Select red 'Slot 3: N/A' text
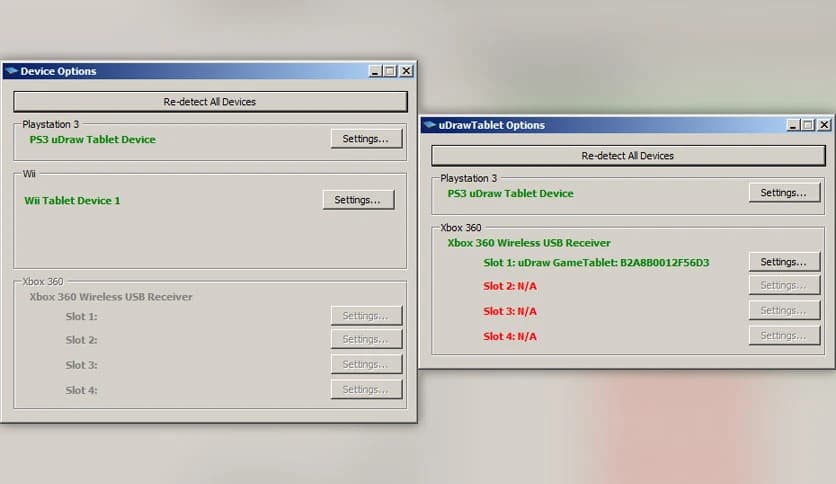836x484 pixels. (510, 311)
